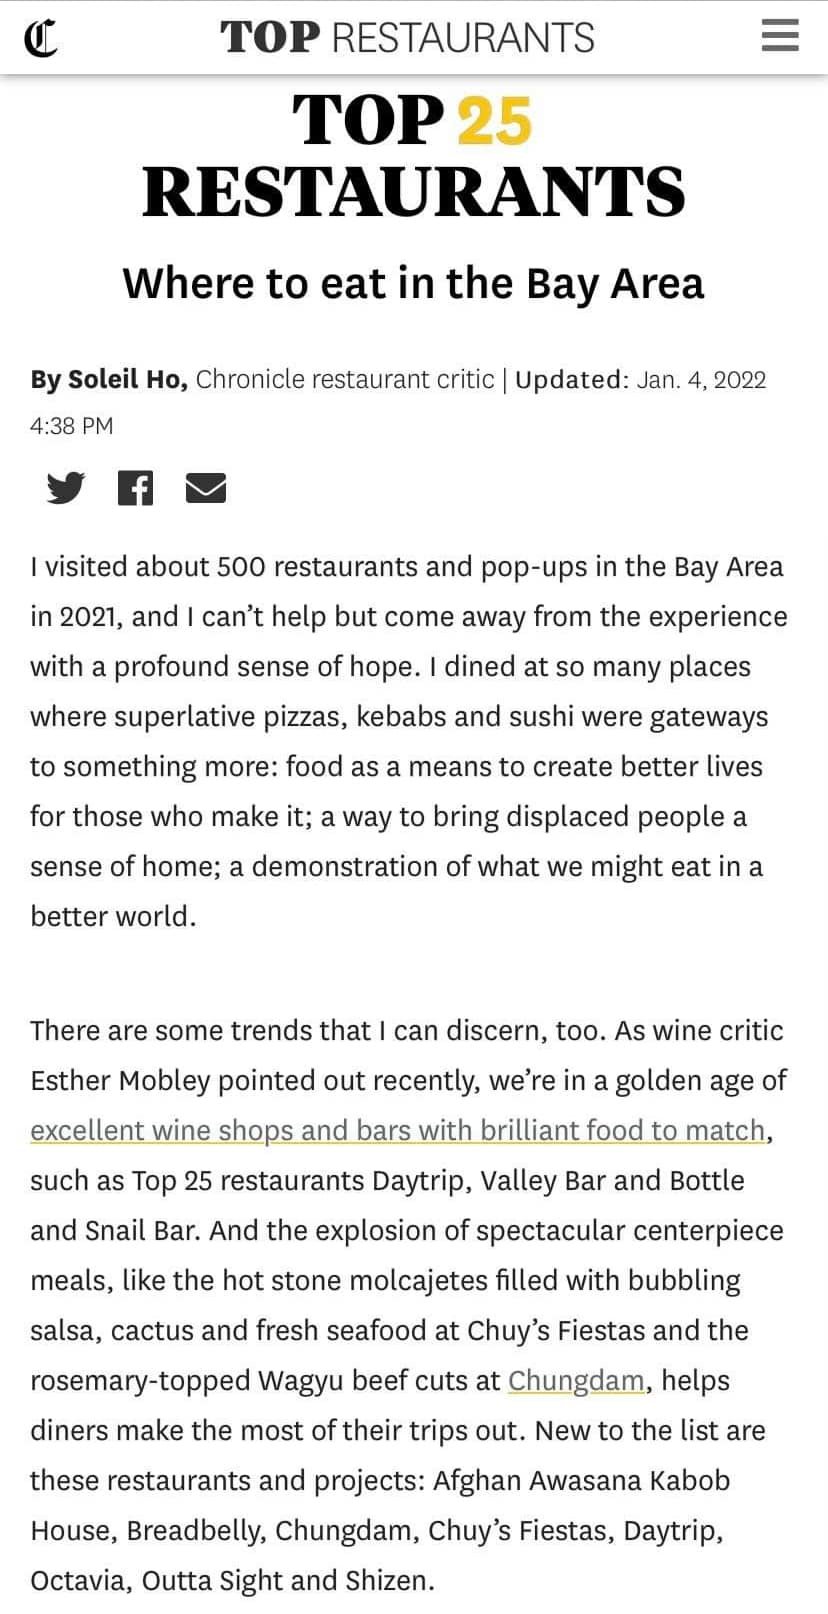This screenshot has width=828, height=1614.
Task: Share the article on Twitter
Action: pos(66,488)
